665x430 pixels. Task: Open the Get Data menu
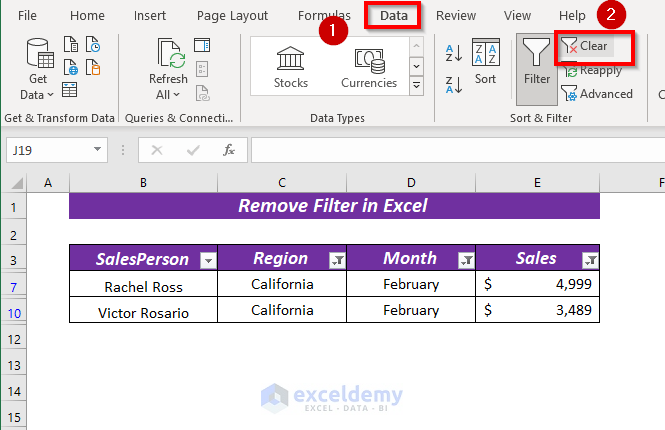[x=38, y=69]
